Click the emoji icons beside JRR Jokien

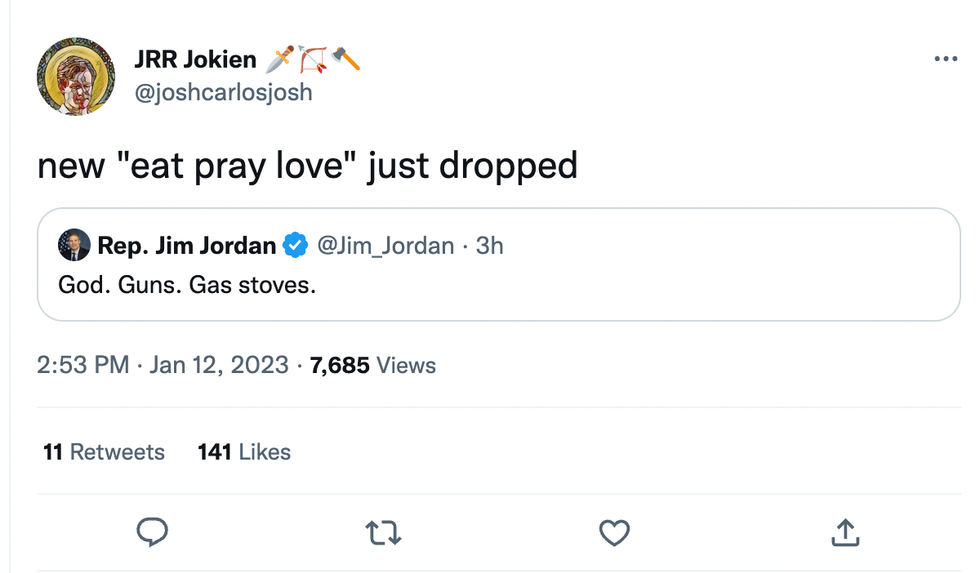point(313,60)
